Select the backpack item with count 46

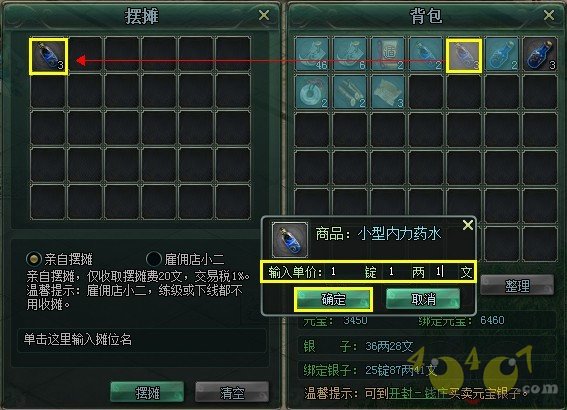click(x=312, y=55)
